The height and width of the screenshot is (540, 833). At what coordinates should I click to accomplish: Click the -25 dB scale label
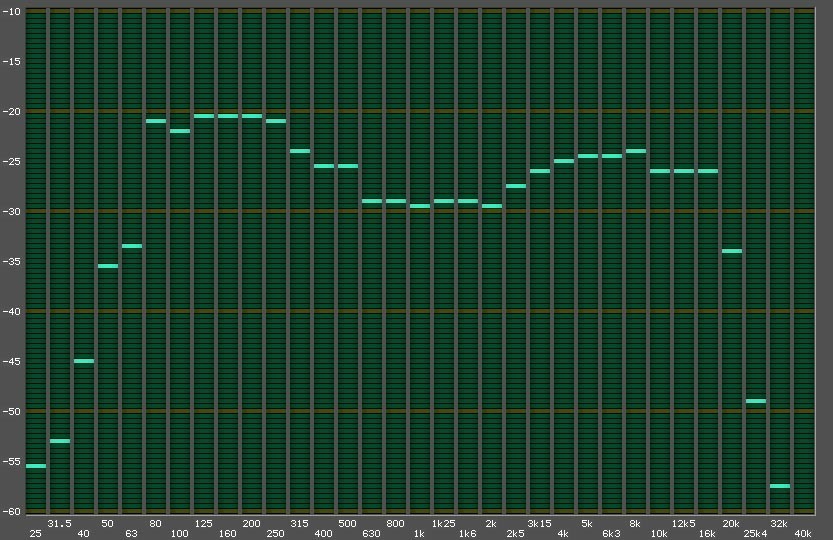11,161
